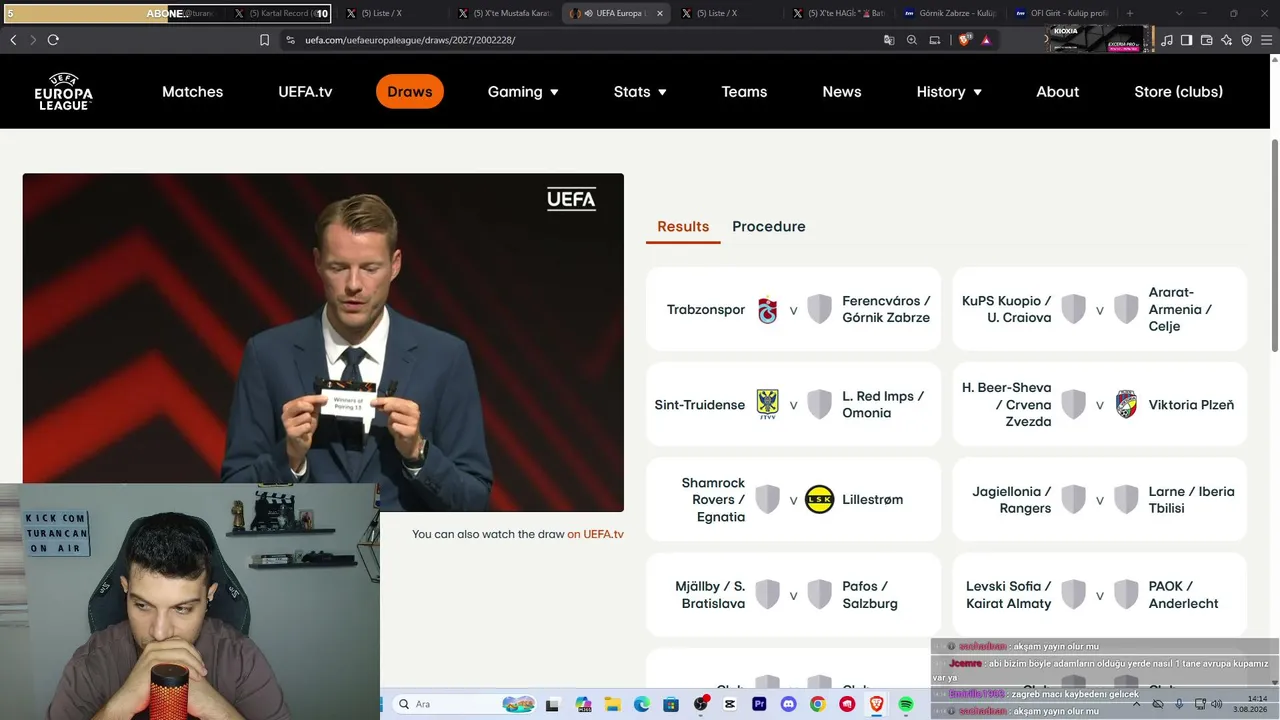Switch to the X'te Mustafa browser tab
Image resolution: width=1280 pixels, height=720 pixels.
[x=505, y=14]
